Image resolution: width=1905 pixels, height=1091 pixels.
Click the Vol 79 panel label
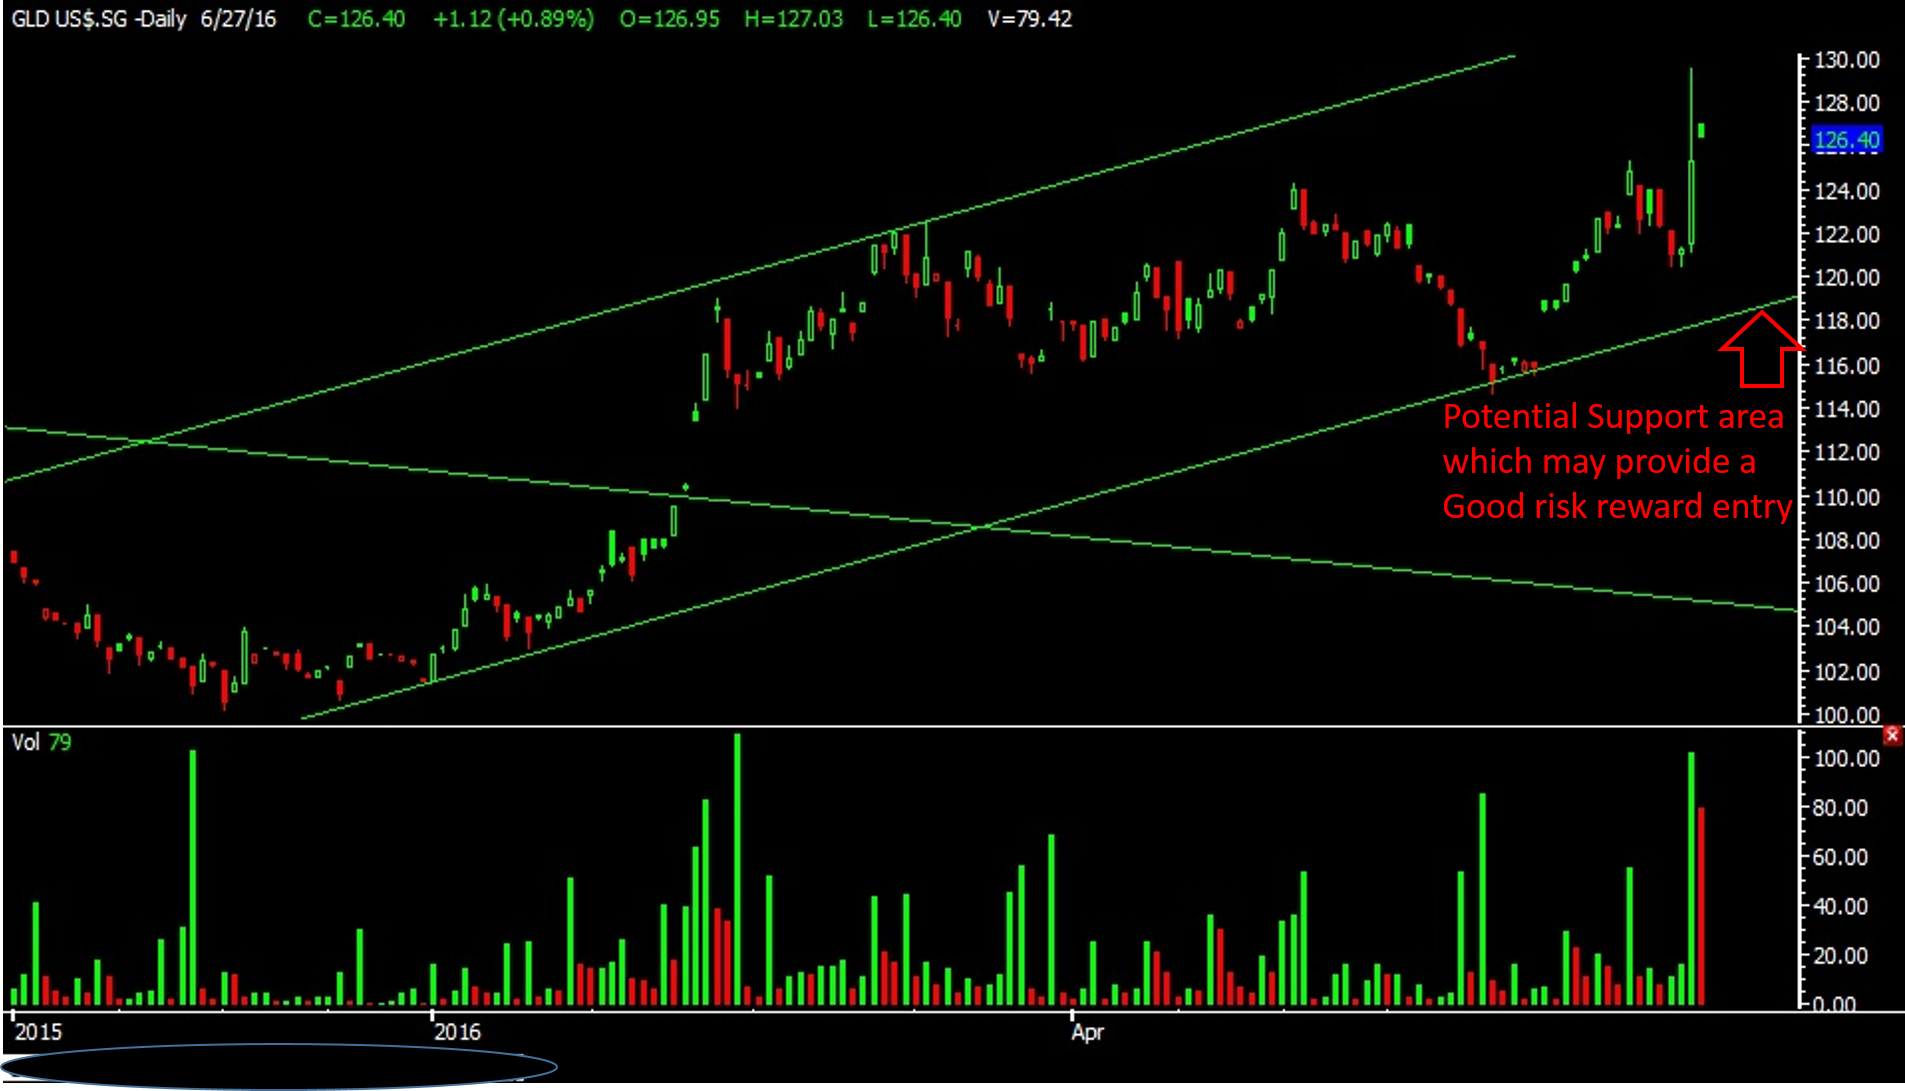point(41,742)
